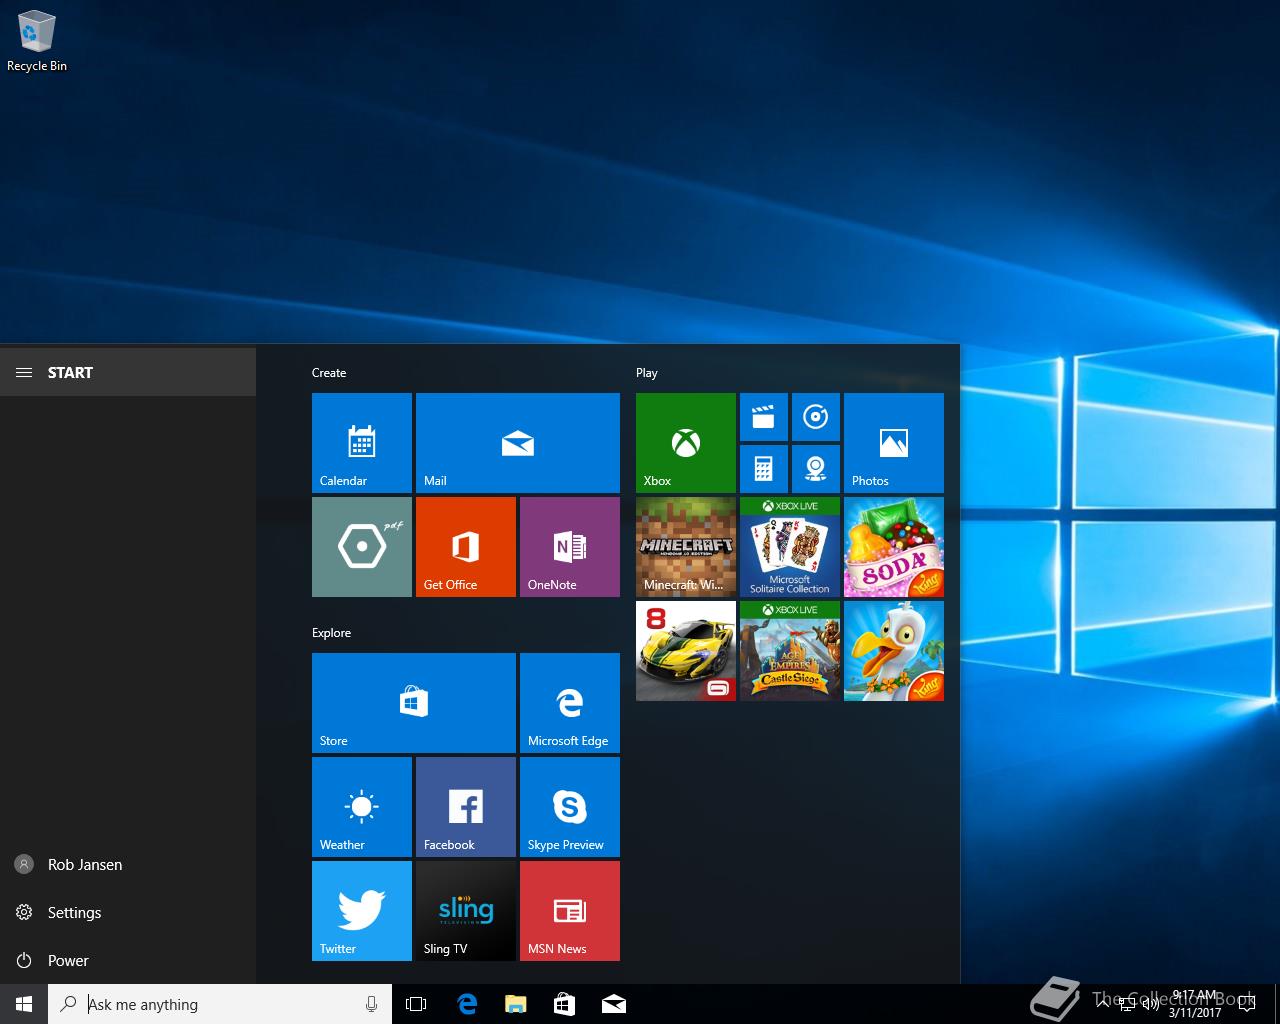
Task: Open the taskbar clock and date
Action: (x=1195, y=1004)
